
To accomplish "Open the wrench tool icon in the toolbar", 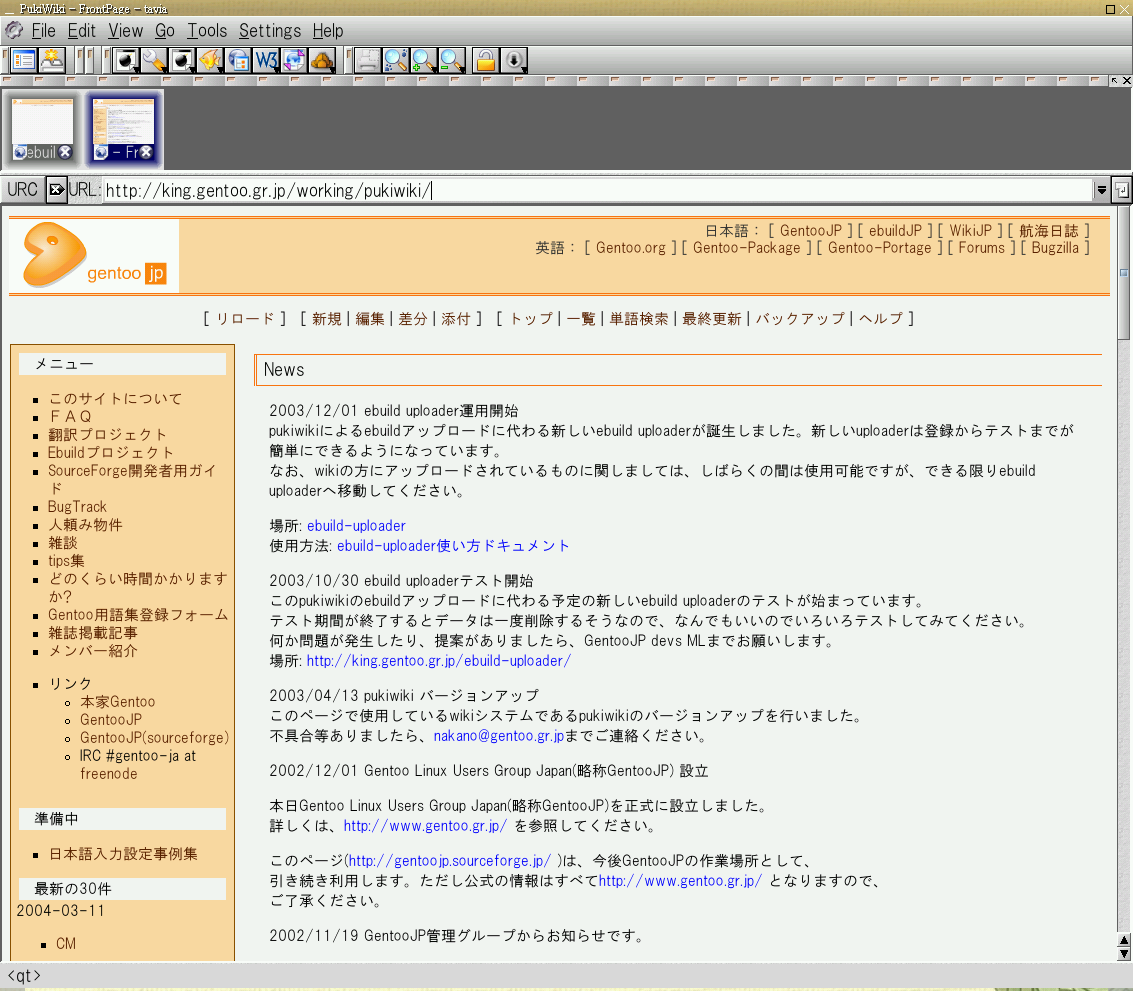I will [155, 61].
